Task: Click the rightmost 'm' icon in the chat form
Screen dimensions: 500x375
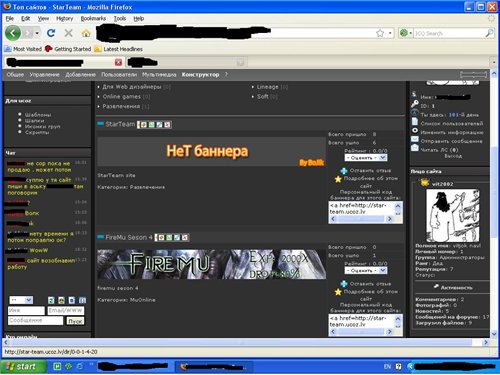Action: point(82,300)
